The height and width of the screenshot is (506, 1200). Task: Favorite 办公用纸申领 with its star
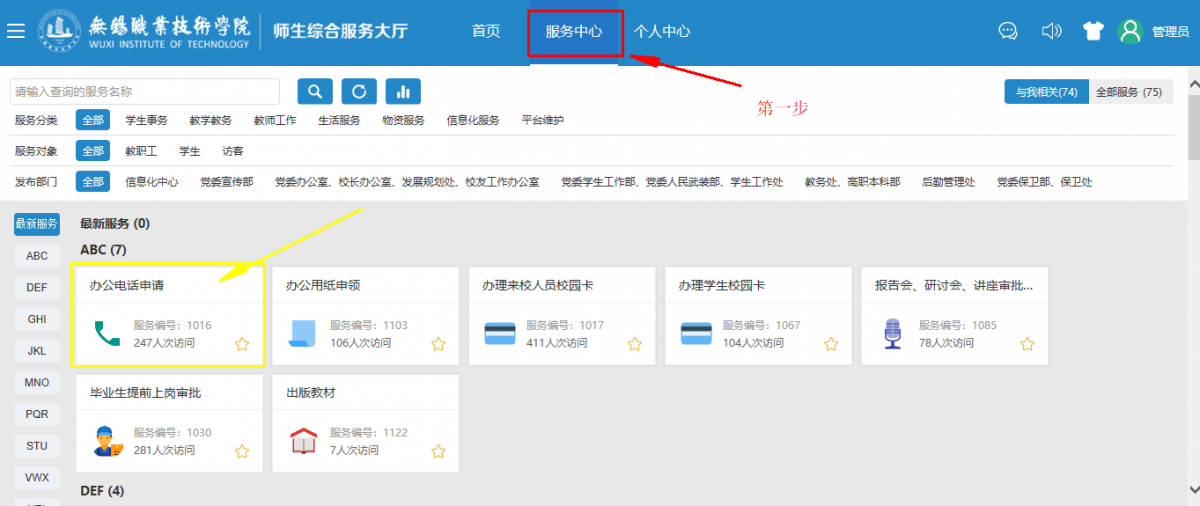[438, 344]
